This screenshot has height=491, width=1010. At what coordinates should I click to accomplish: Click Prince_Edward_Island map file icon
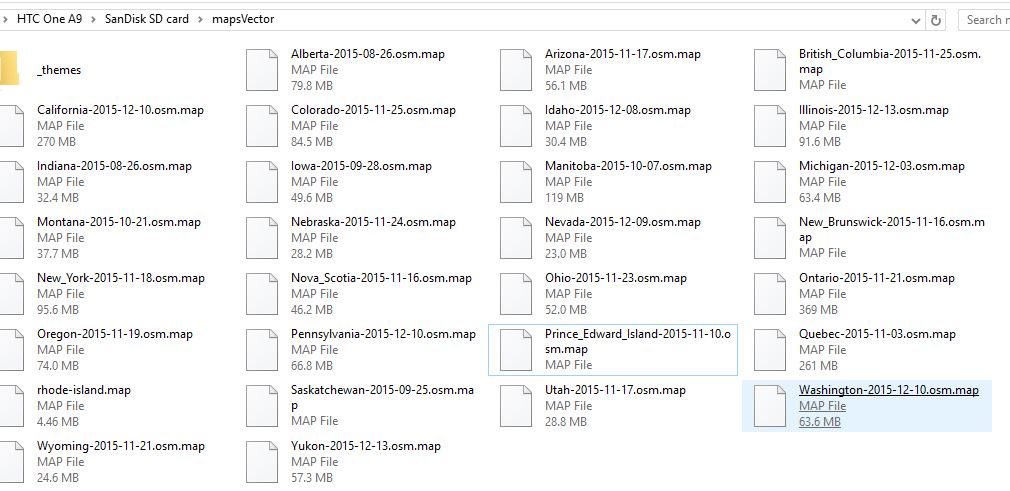point(516,350)
